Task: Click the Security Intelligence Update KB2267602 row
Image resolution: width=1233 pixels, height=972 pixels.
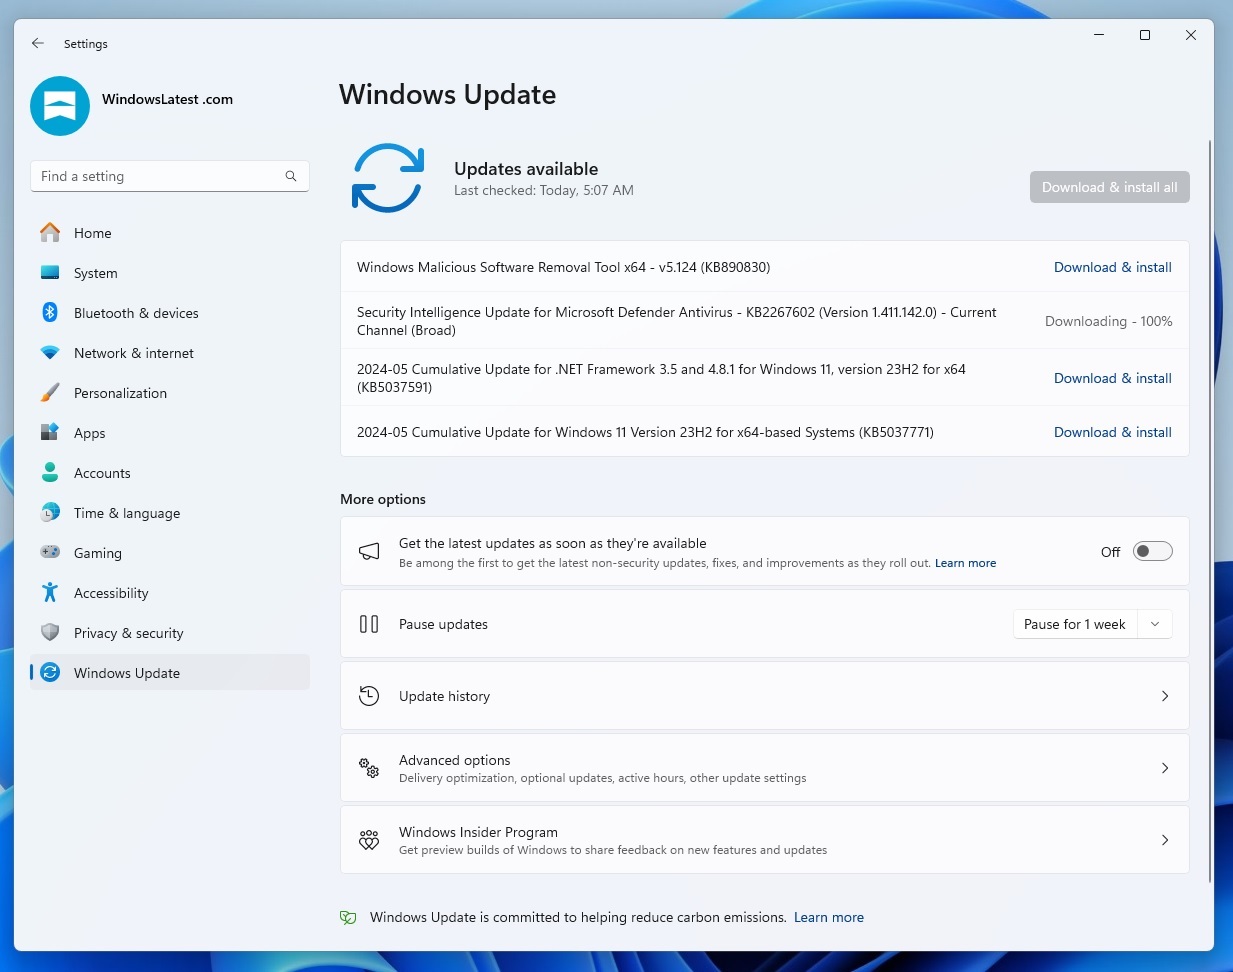Action: click(765, 321)
